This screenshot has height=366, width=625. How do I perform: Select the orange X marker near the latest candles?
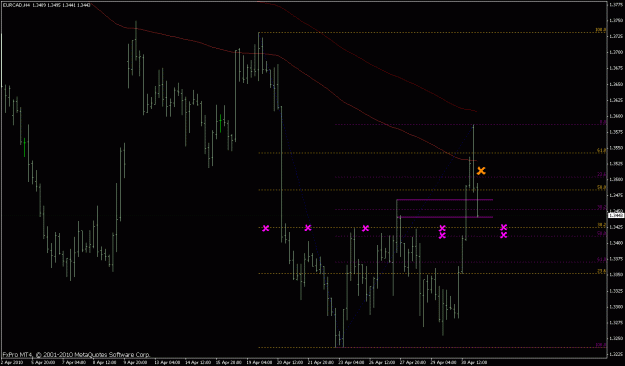481,171
